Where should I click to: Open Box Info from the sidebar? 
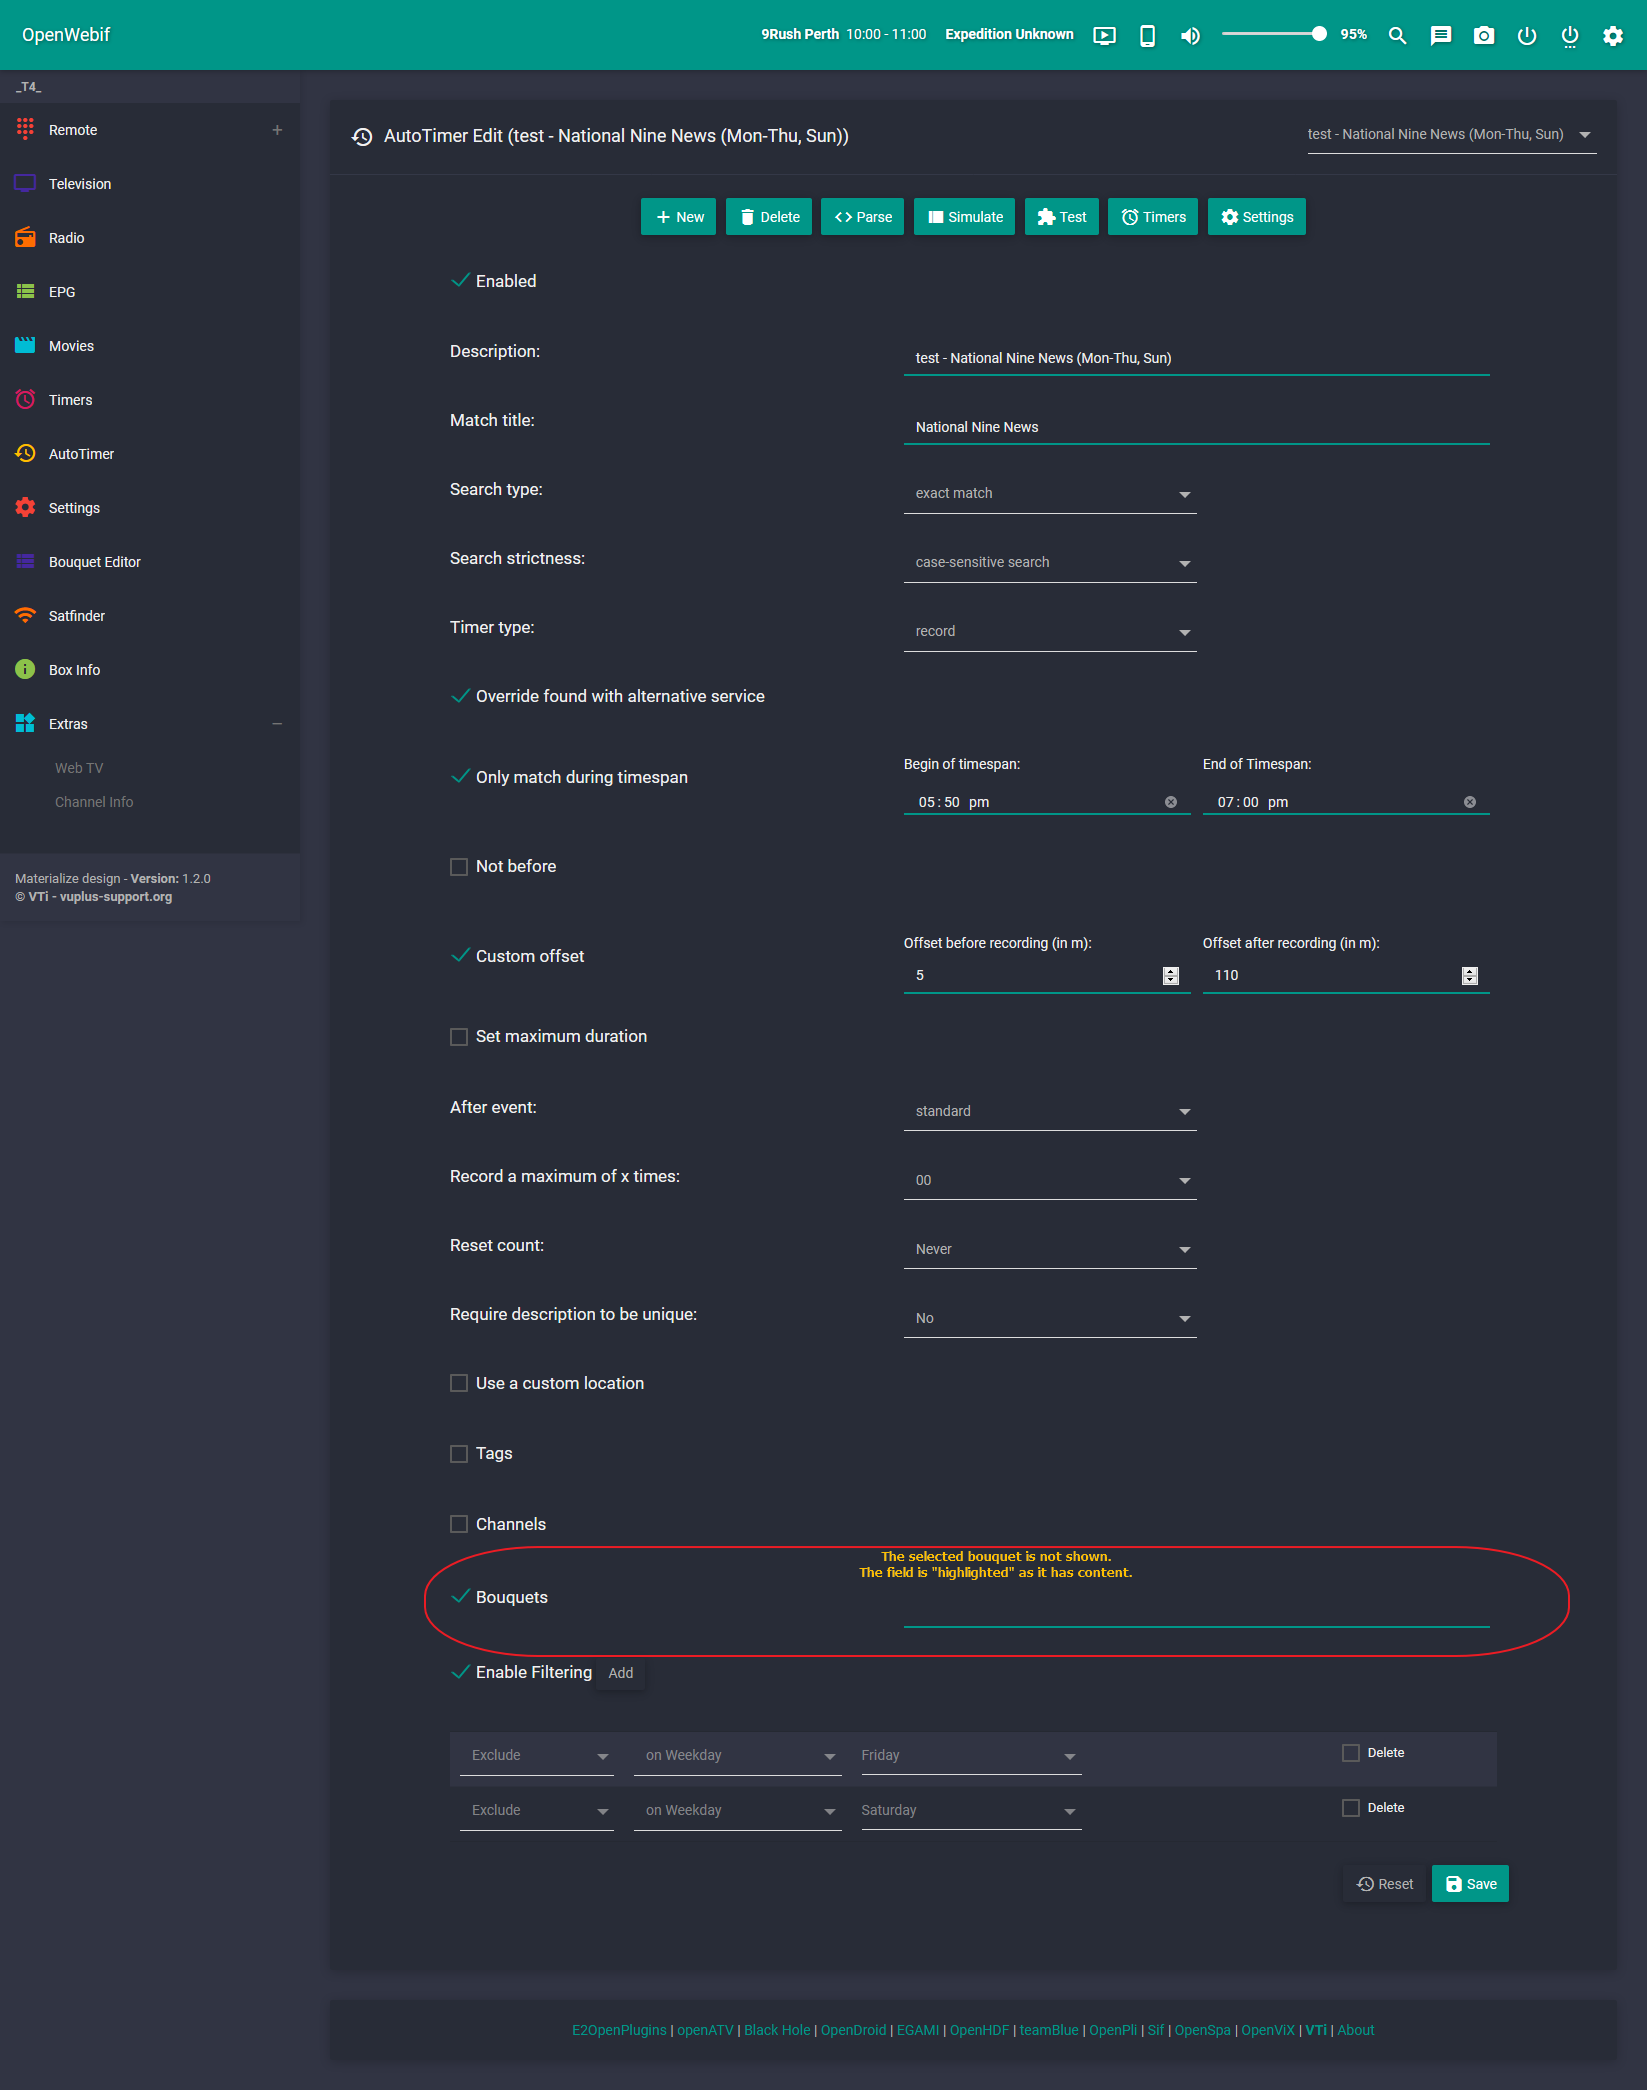74,669
